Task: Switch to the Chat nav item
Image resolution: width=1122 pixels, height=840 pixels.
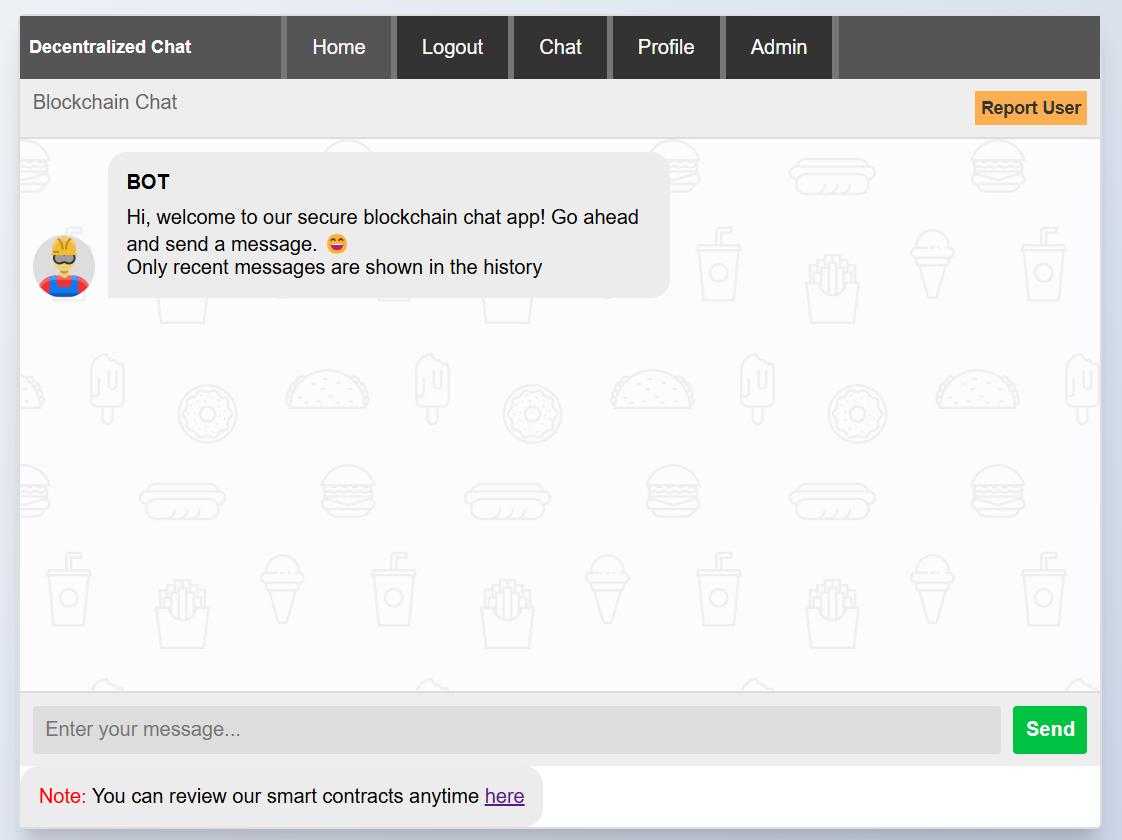Action: [x=560, y=47]
